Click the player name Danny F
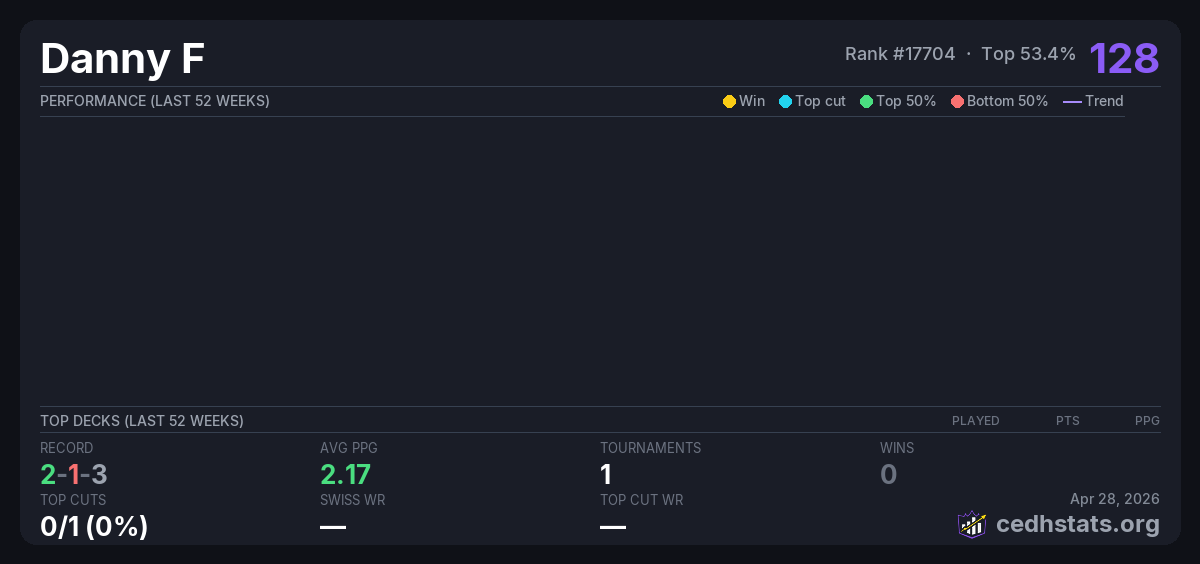1200x564 pixels. tap(122, 59)
